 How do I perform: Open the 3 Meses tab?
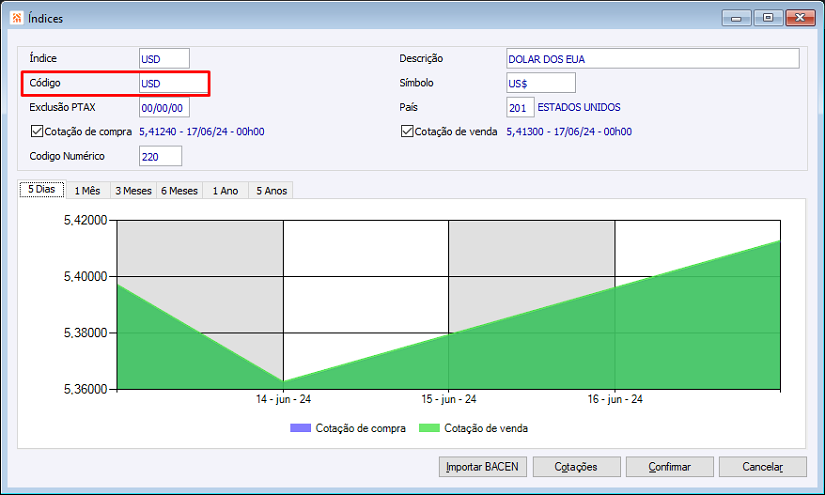(x=133, y=190)
